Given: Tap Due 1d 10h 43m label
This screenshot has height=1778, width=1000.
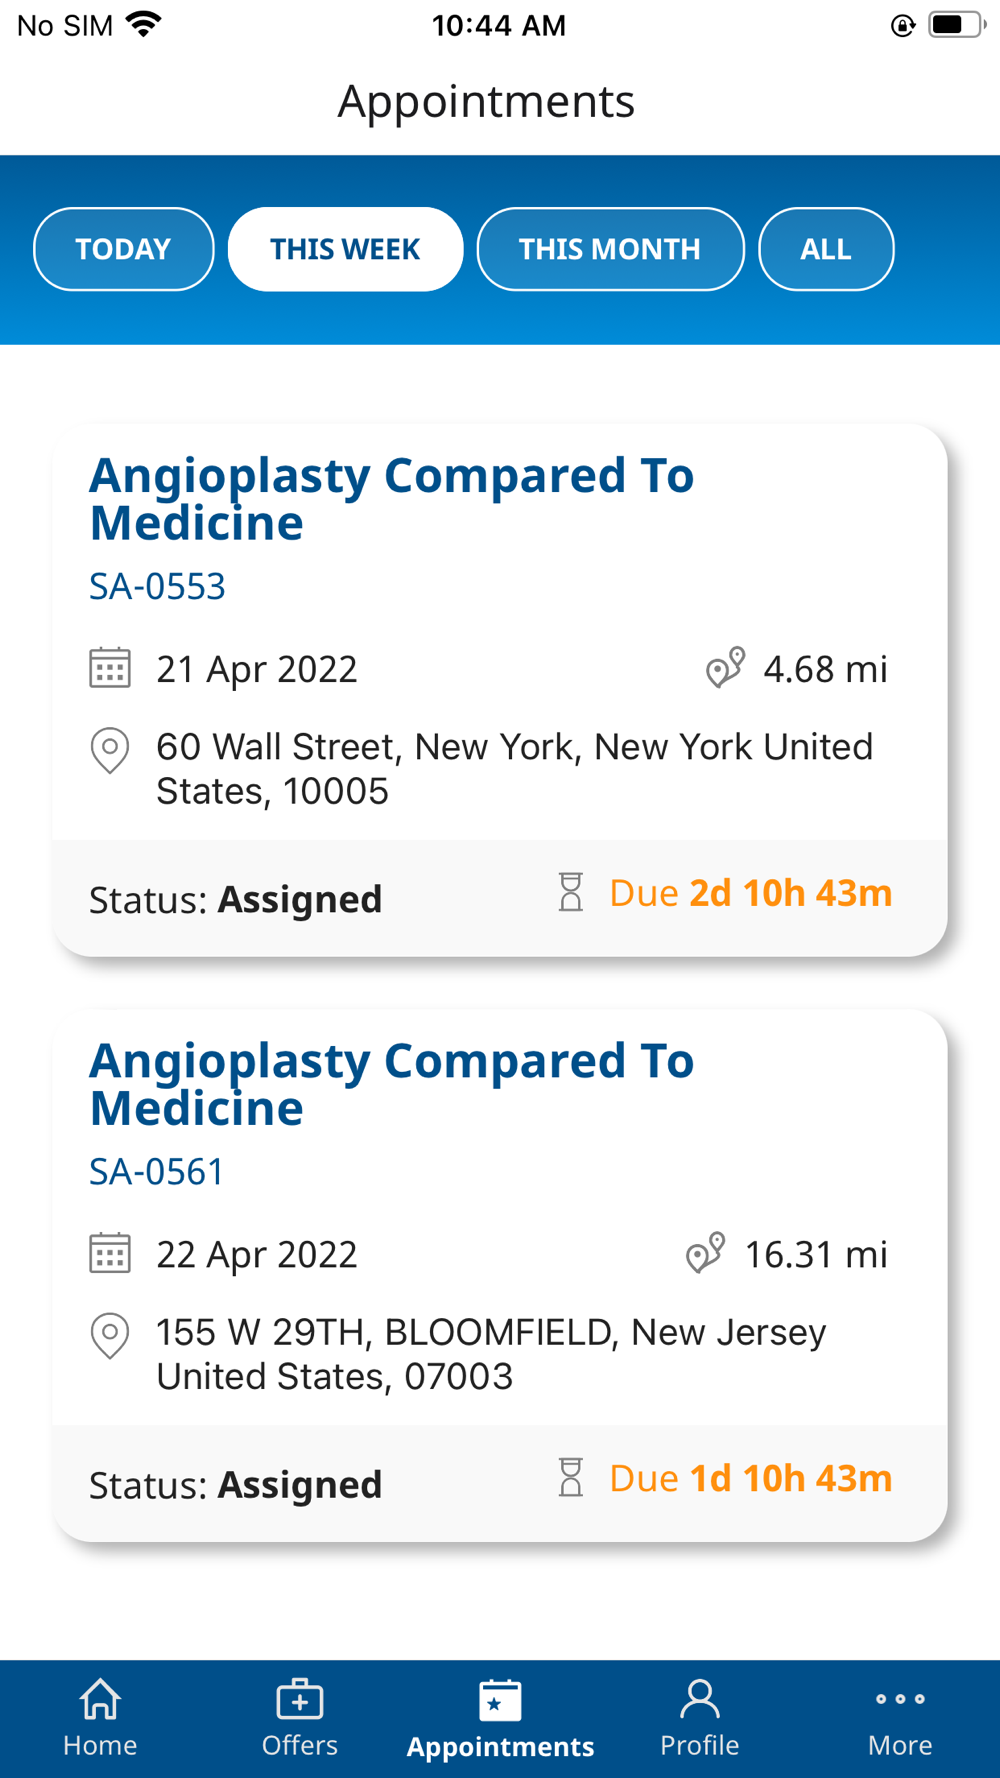Looking at the screenshot, I should coord(750,1478).
